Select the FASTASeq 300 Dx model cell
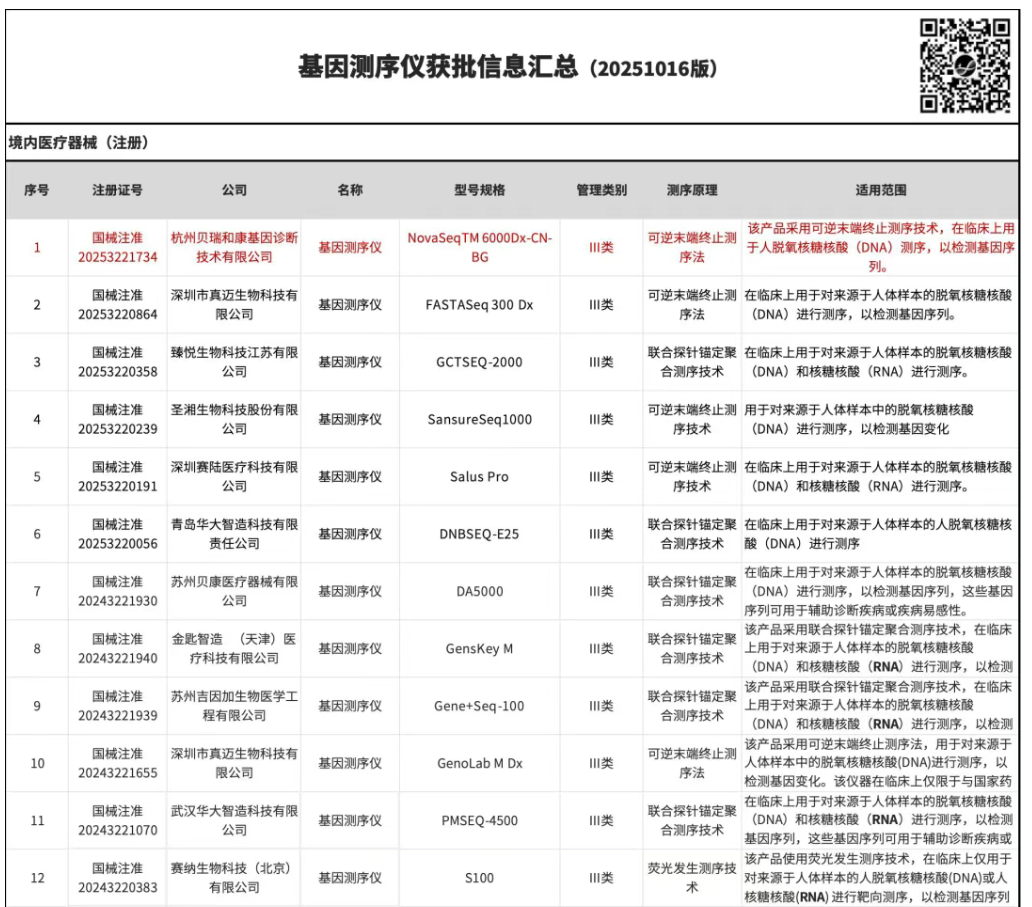This screenshot has height=907, width=1032. pos(479,304)
